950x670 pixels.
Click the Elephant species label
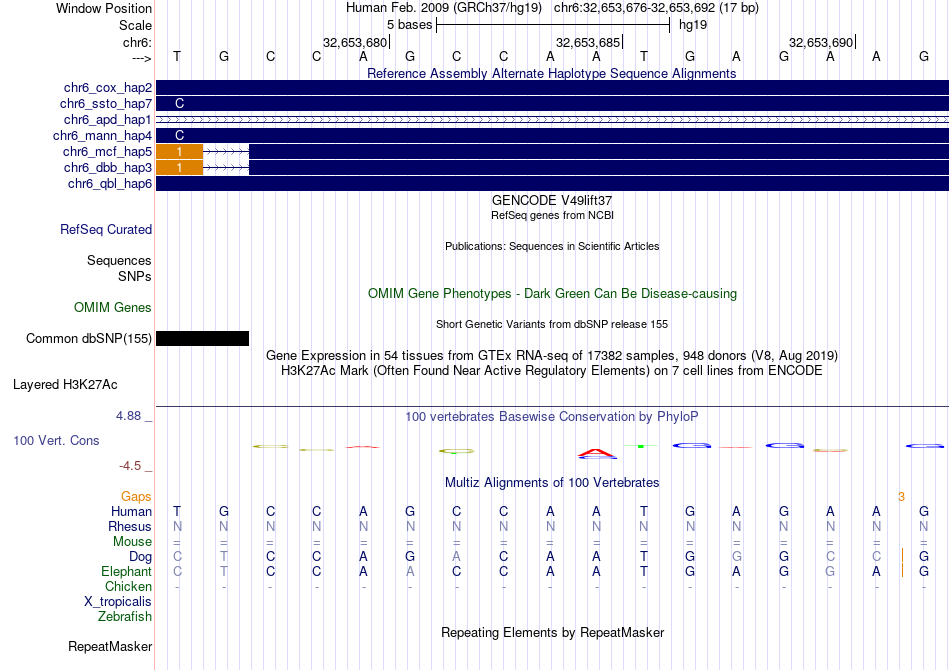tap(127, 571)
